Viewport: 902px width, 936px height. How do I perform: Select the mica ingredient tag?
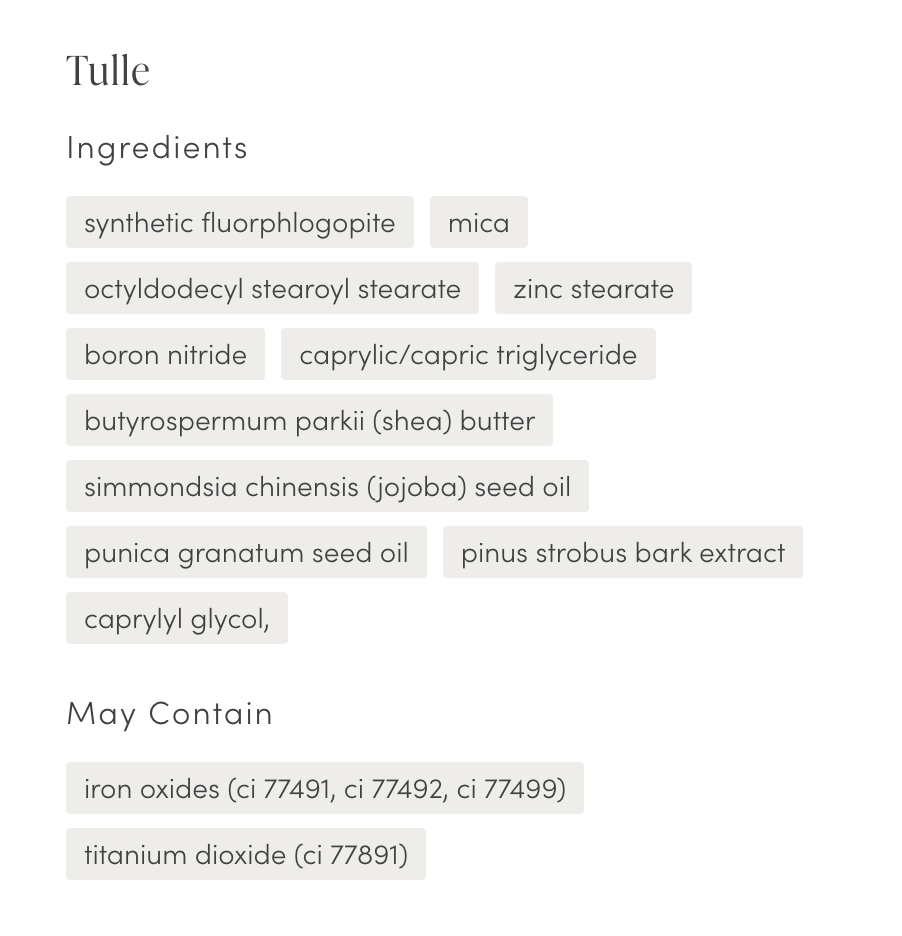click(x=478, y=222)
